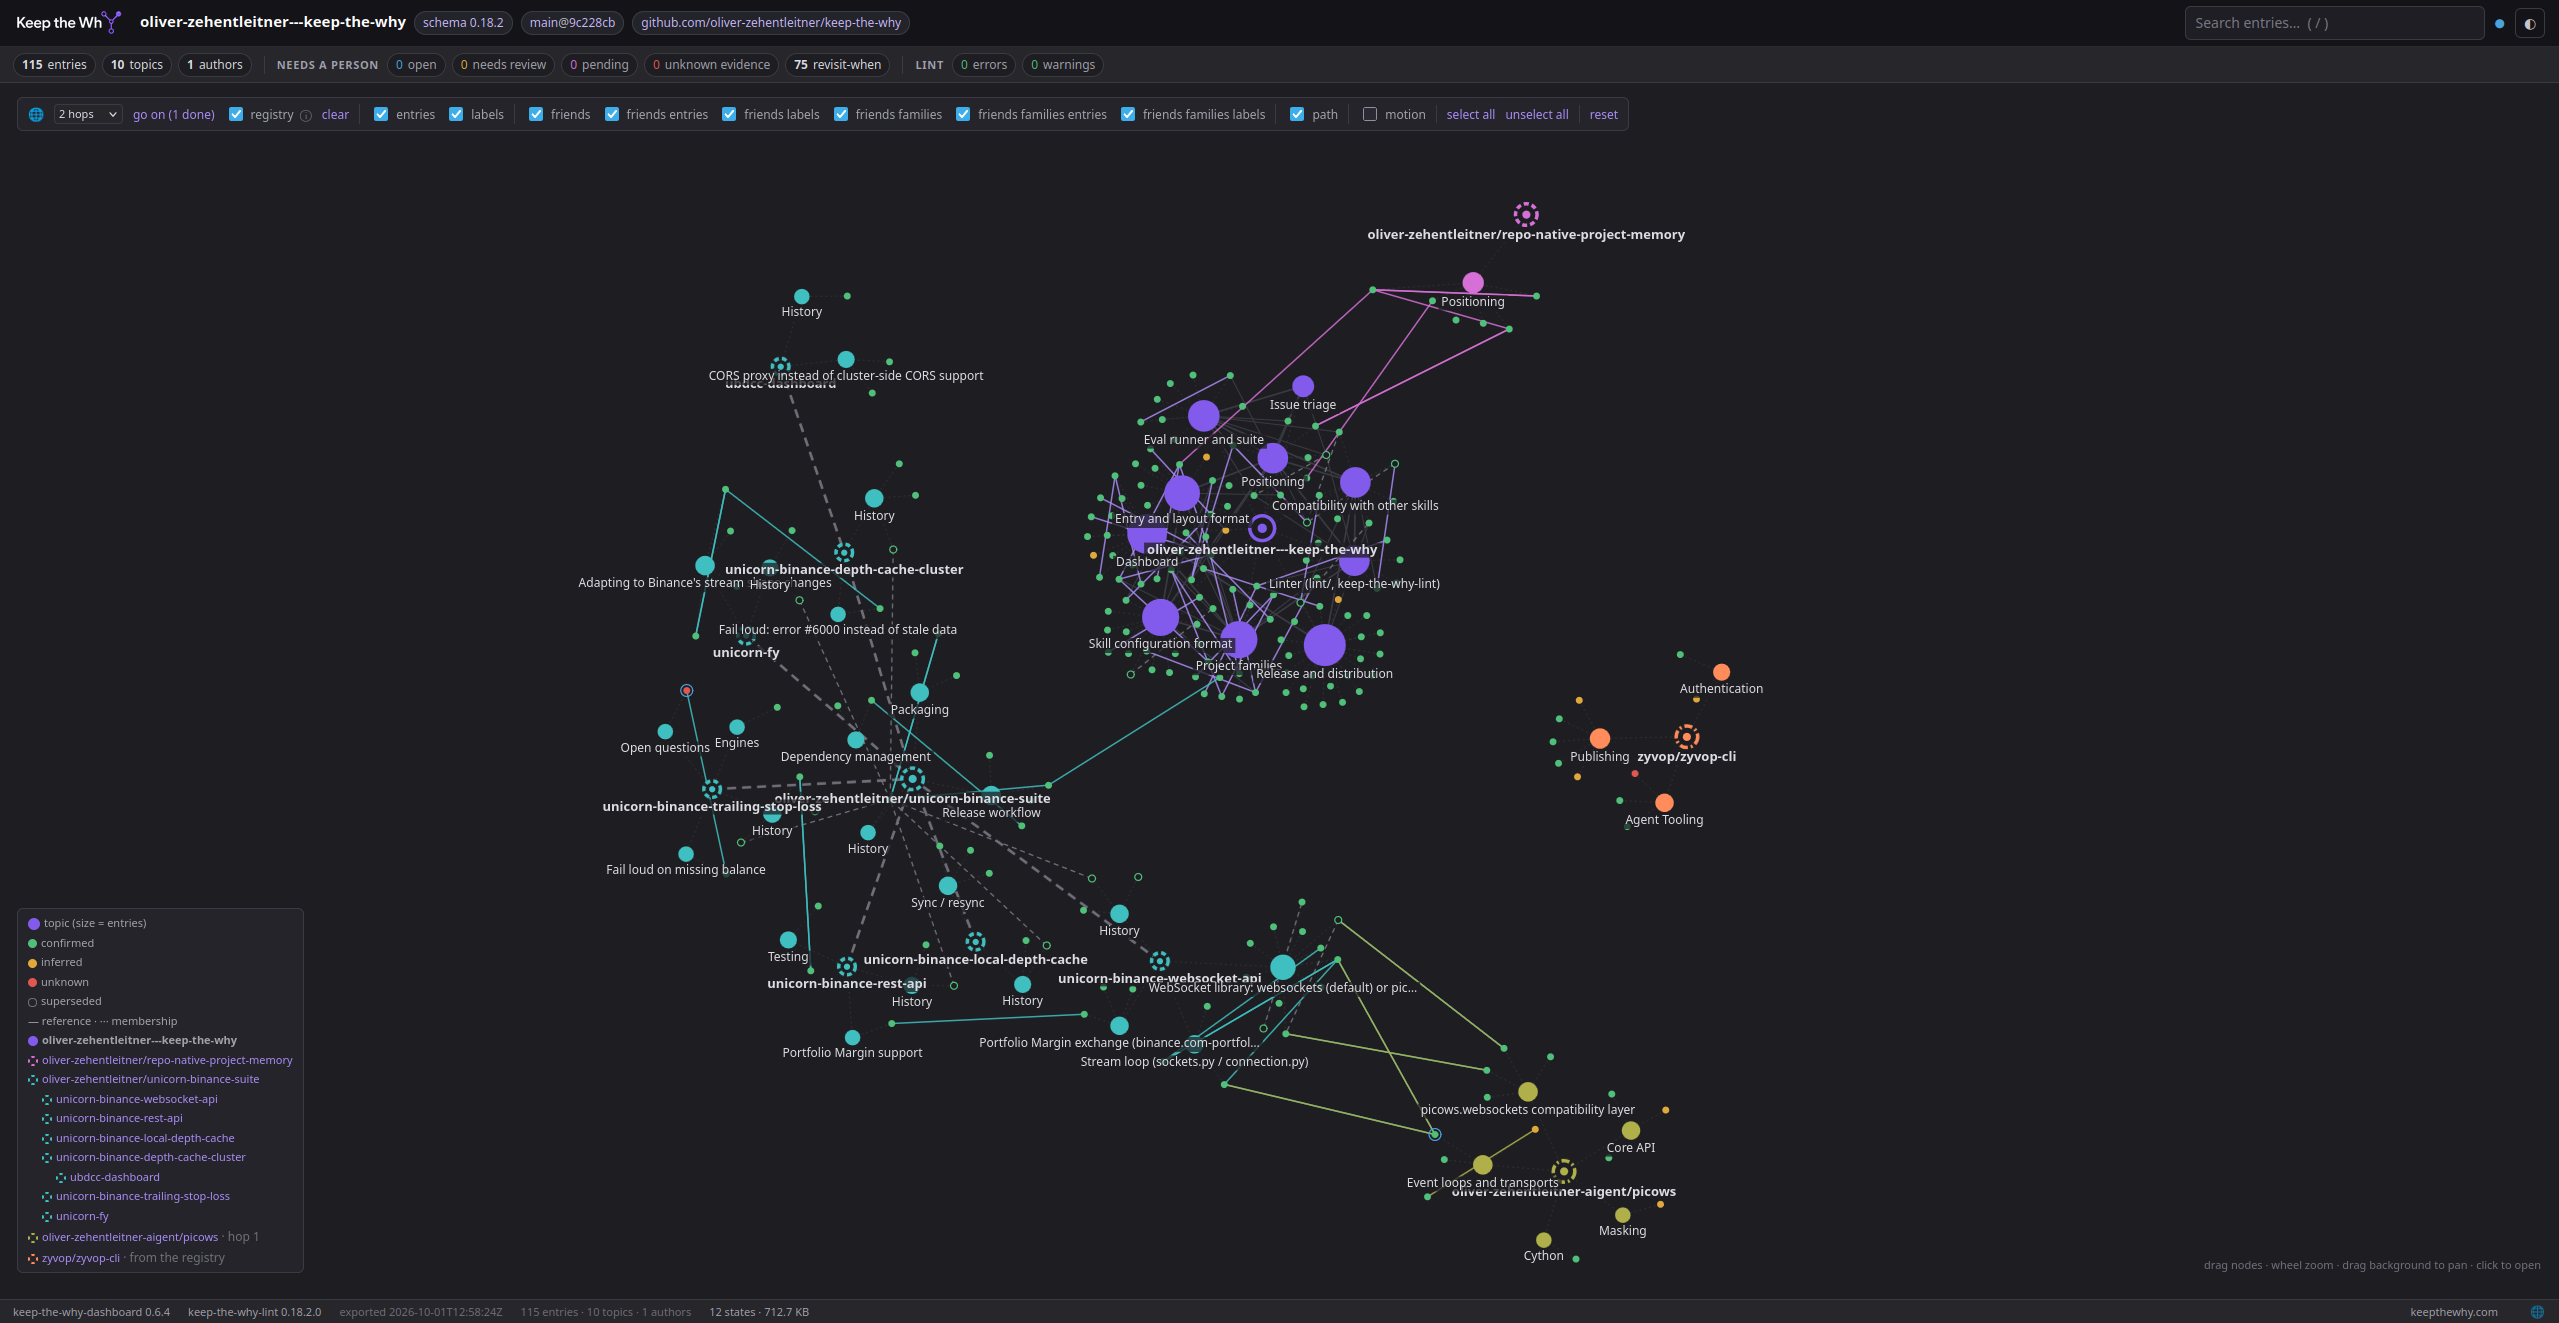
Task: Select unicorn-binance-websocket-api in the legend
Action: (x=136, y=1099)
